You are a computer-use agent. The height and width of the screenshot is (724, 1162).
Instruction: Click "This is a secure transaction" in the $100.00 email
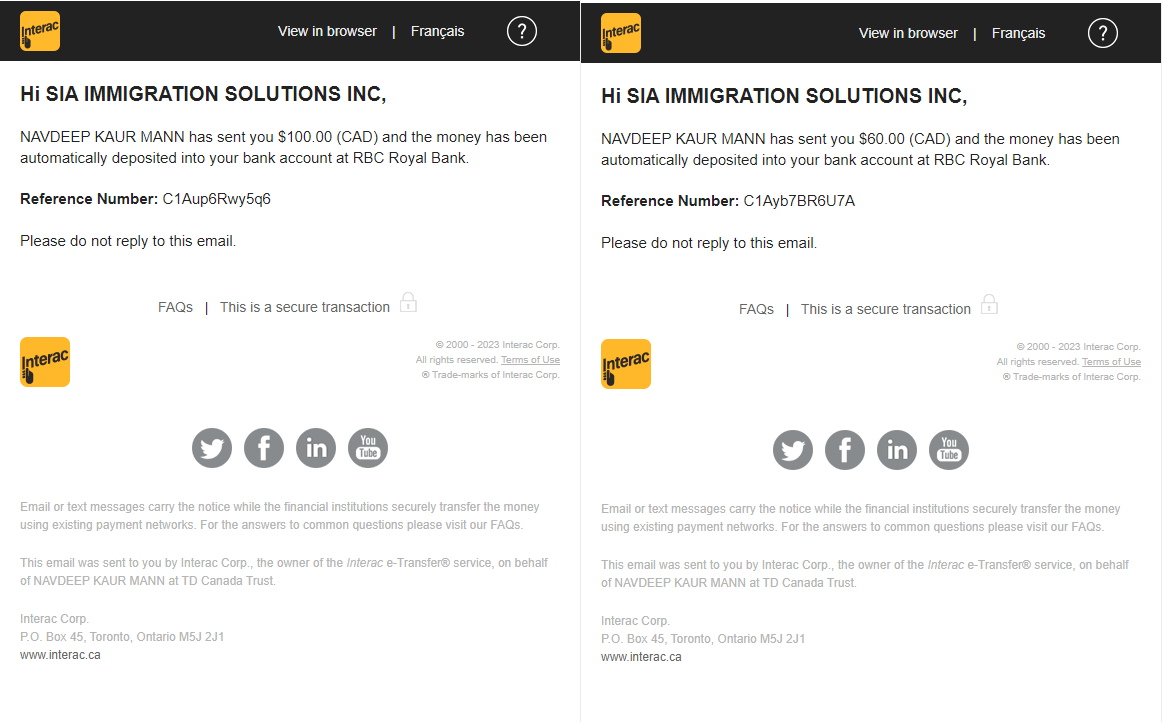point(305,308)
